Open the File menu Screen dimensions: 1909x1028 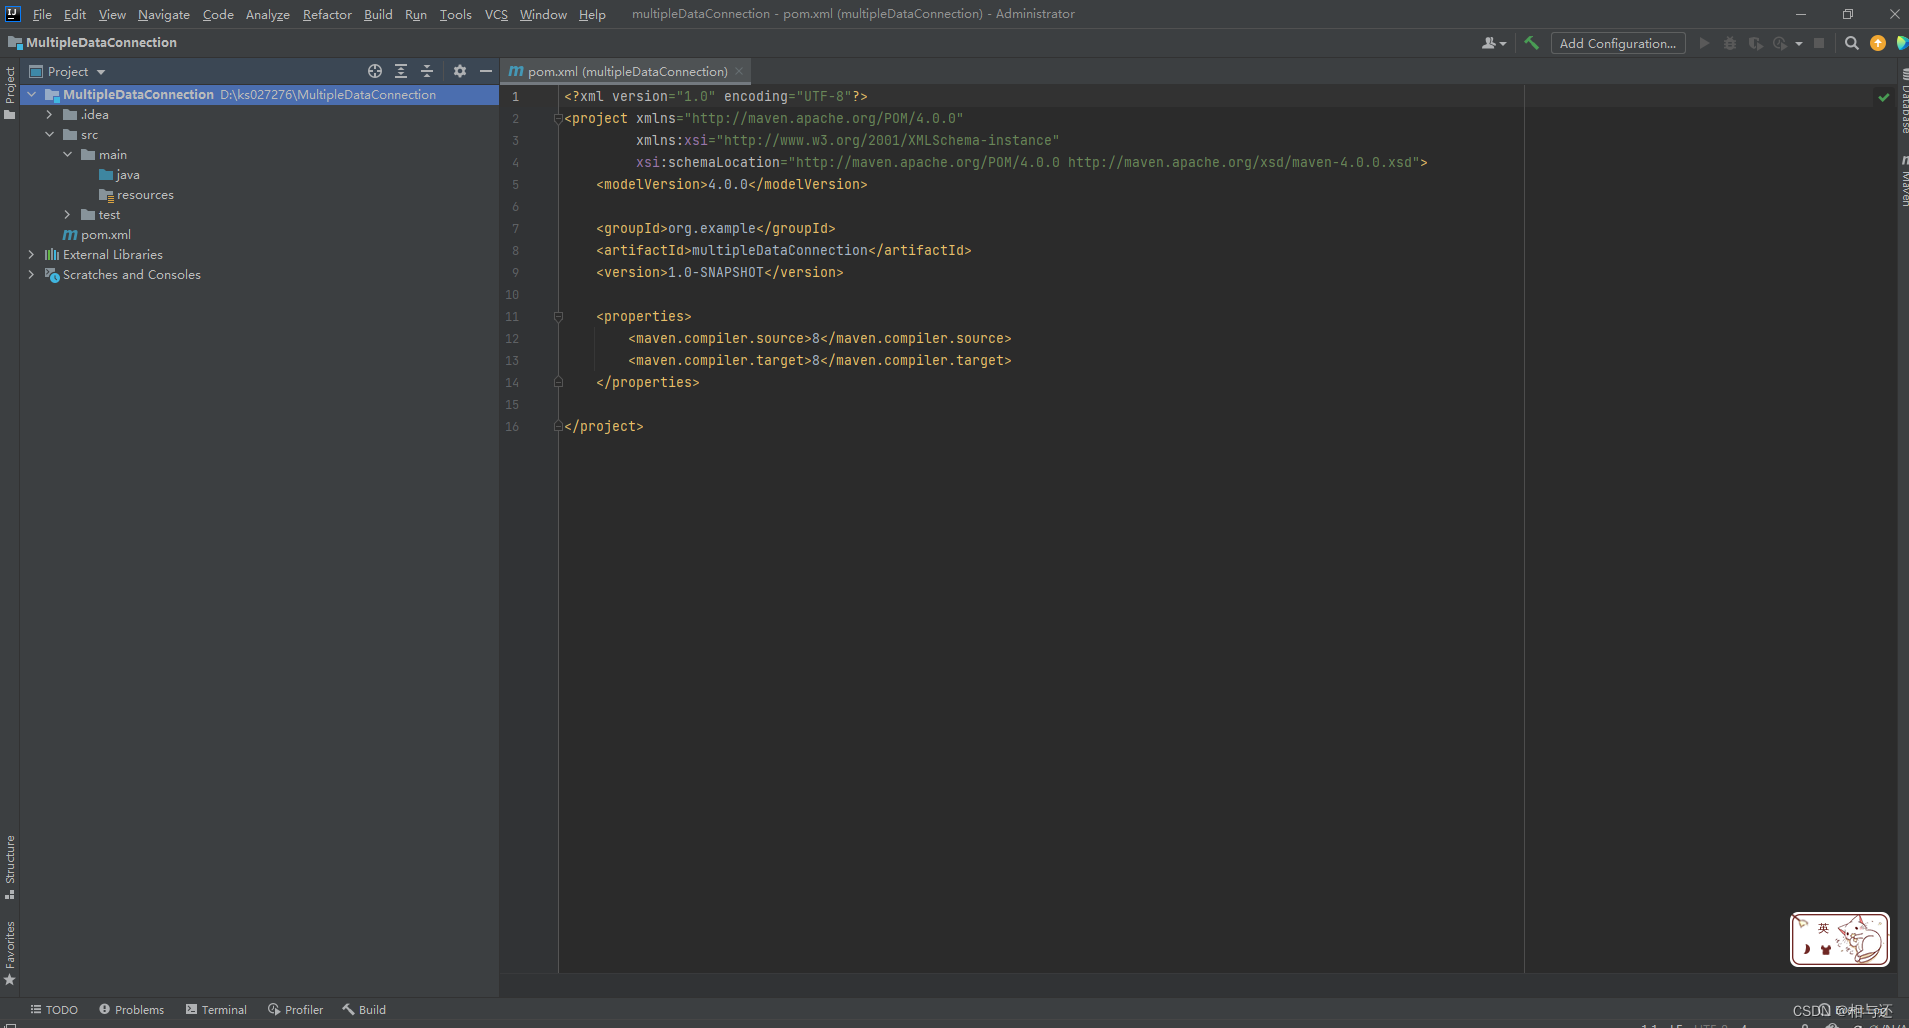pyautogui.click(x=42, y=14)
